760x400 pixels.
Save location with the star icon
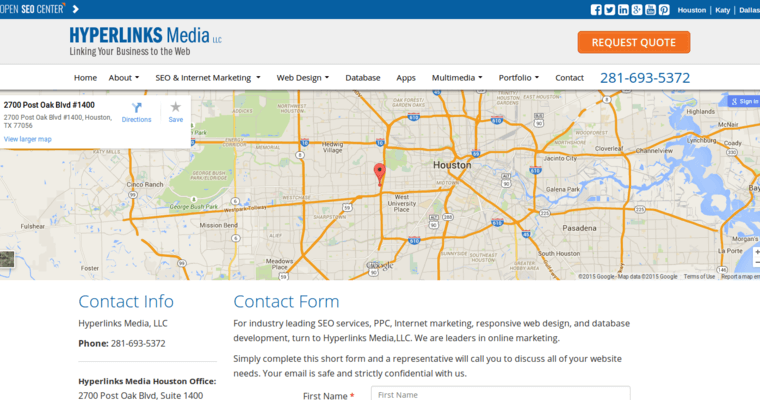(x=175, y=108)
